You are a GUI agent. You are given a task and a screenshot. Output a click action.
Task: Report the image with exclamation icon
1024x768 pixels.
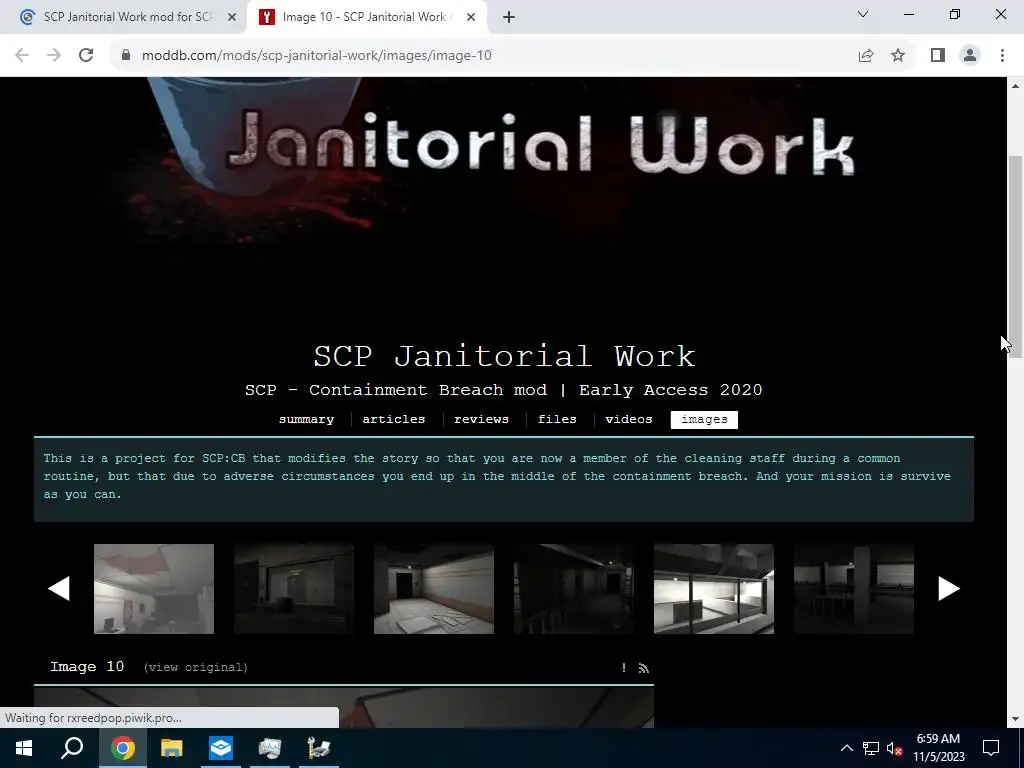(x=624, y=667)
